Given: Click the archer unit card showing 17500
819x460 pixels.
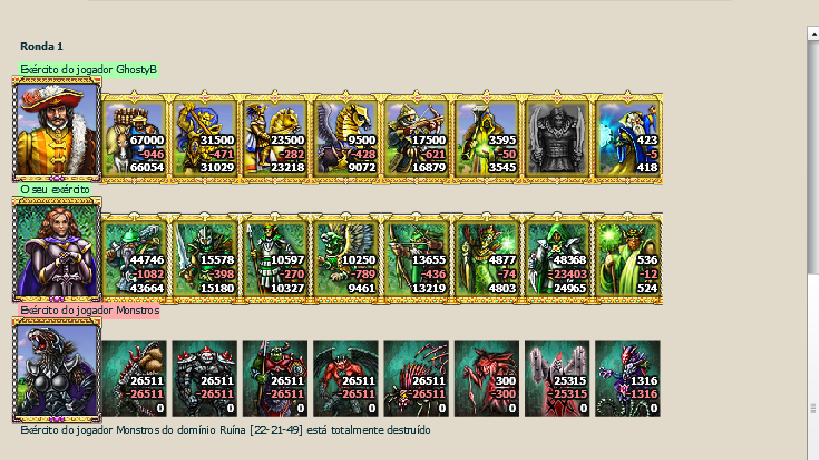Looking at the screenshot, I should [x=416, y=138].
